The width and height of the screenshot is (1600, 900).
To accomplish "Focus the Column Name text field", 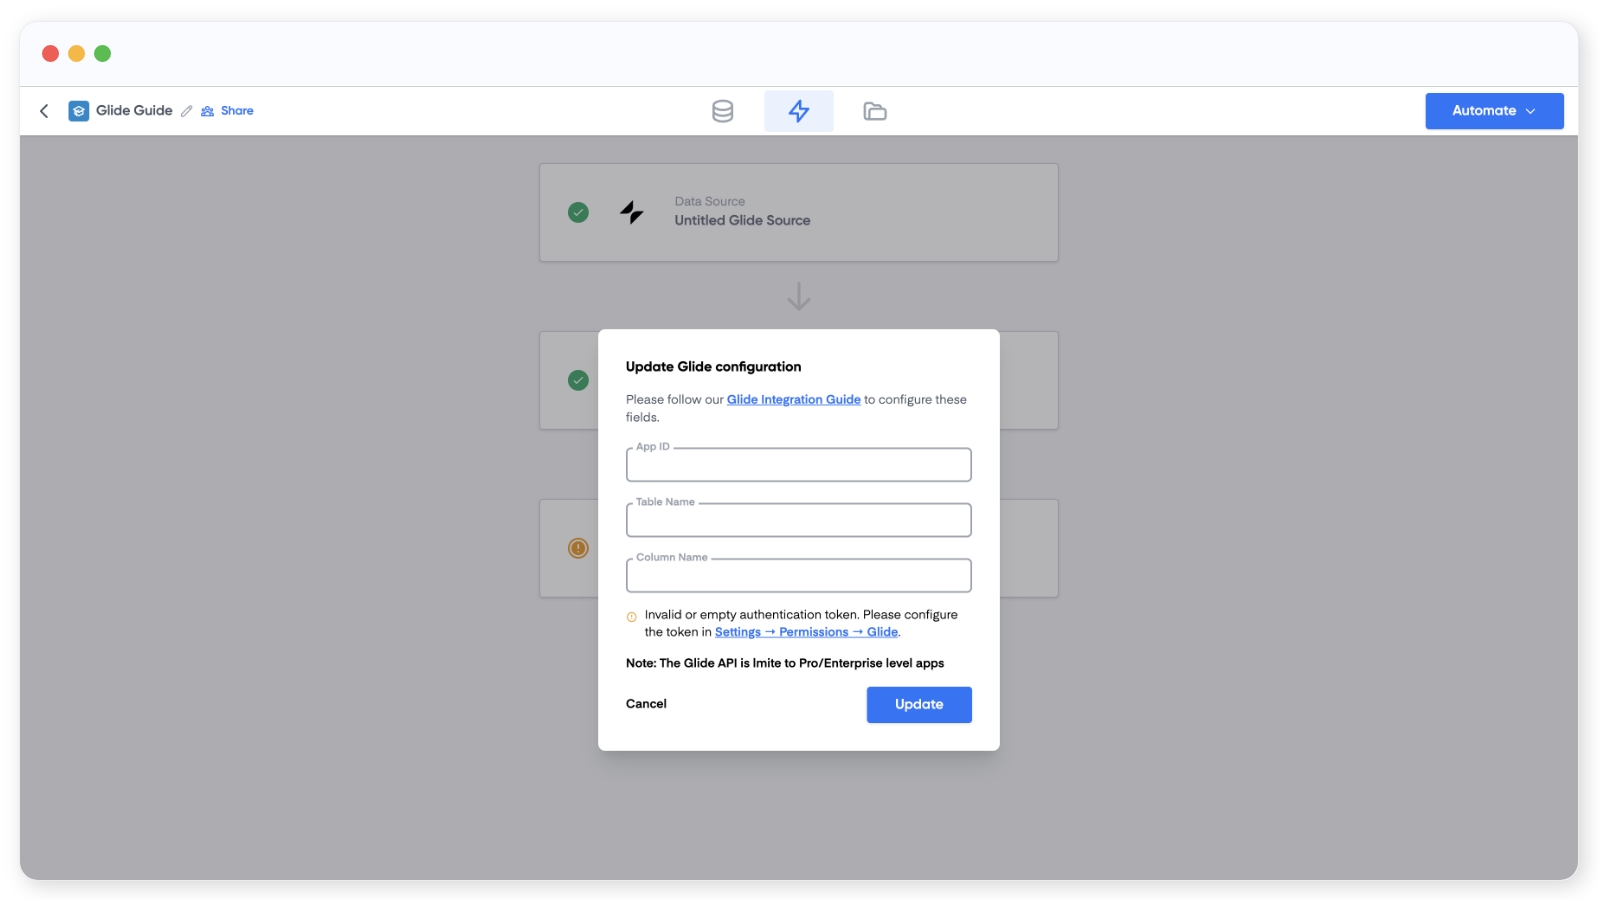I will [x=798, y=576].
